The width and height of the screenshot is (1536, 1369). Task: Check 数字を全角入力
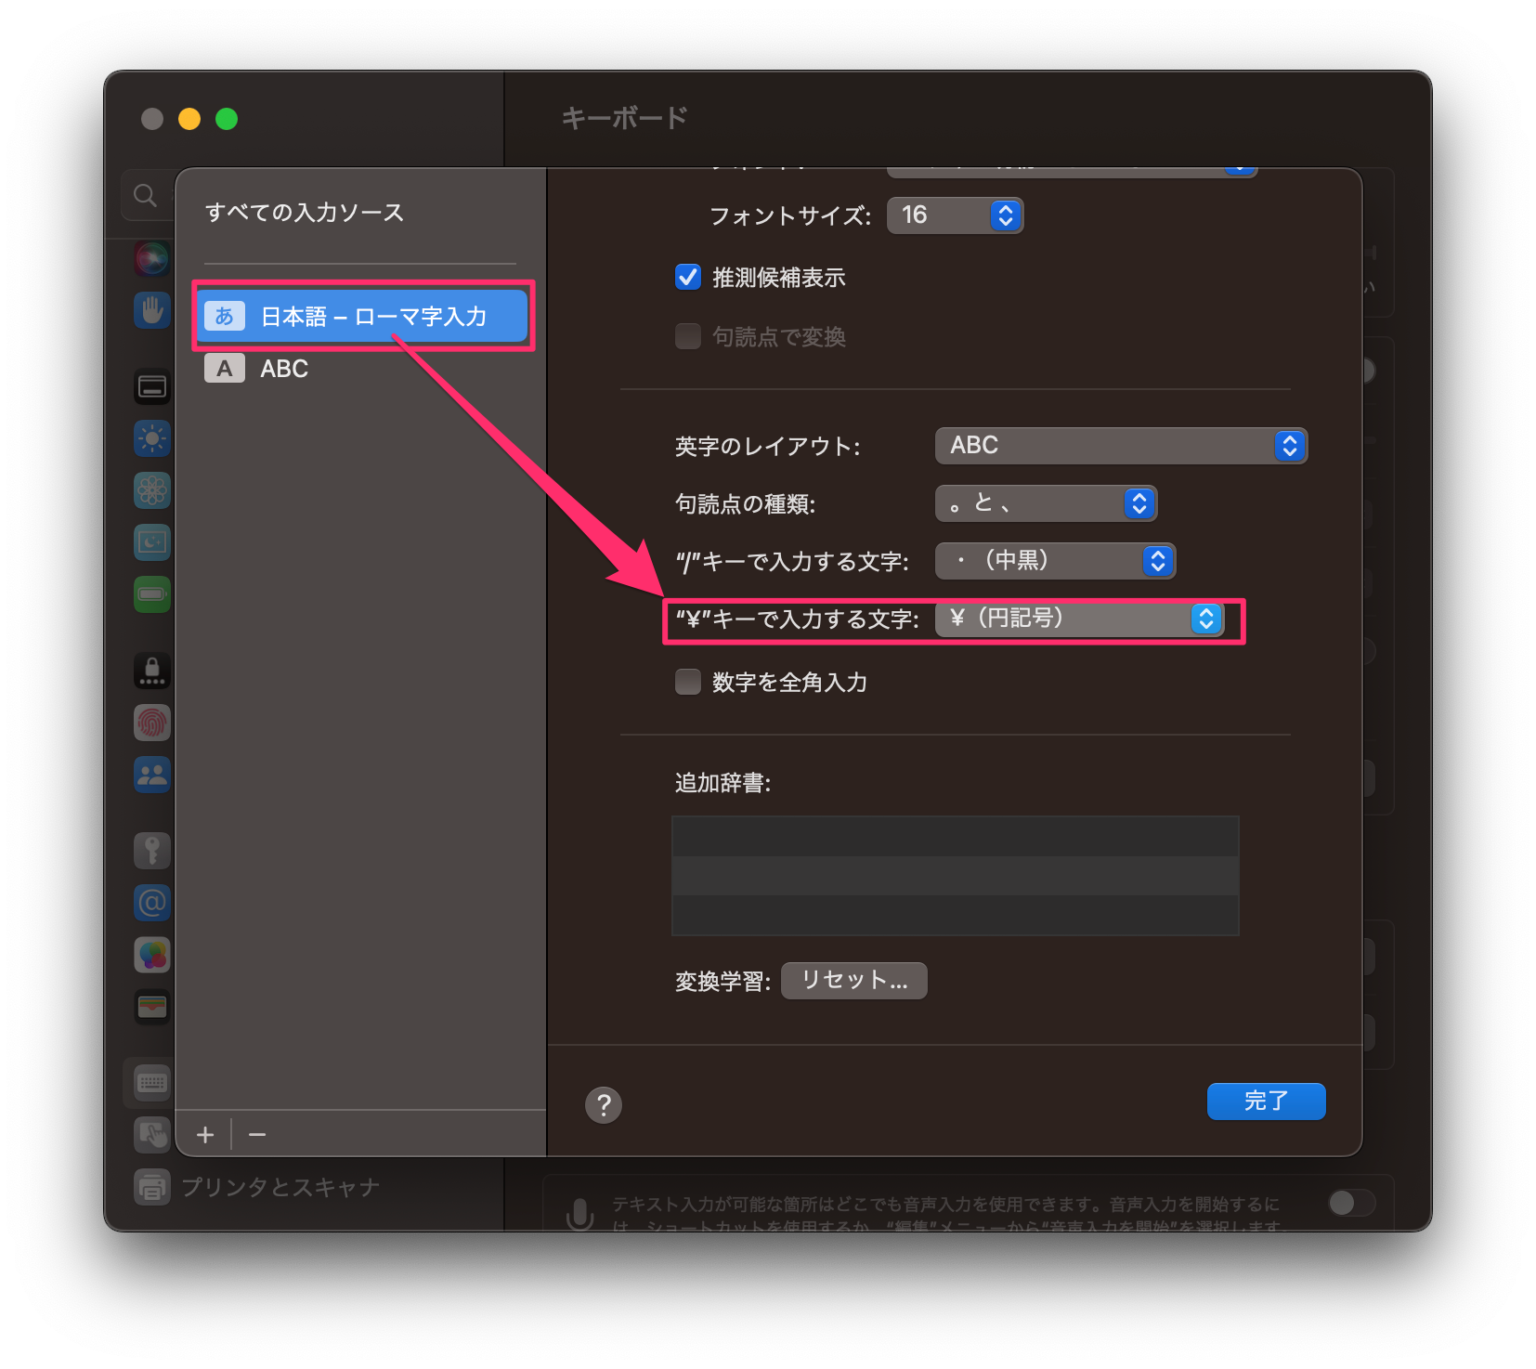click(688, 681)
